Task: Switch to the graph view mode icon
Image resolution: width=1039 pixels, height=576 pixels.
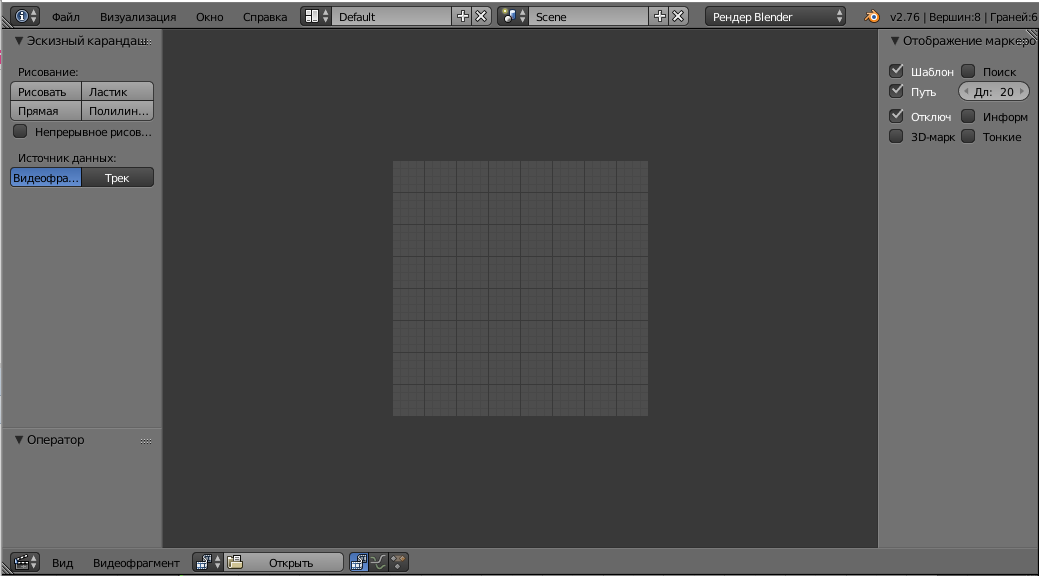Action: pos(378,562)
